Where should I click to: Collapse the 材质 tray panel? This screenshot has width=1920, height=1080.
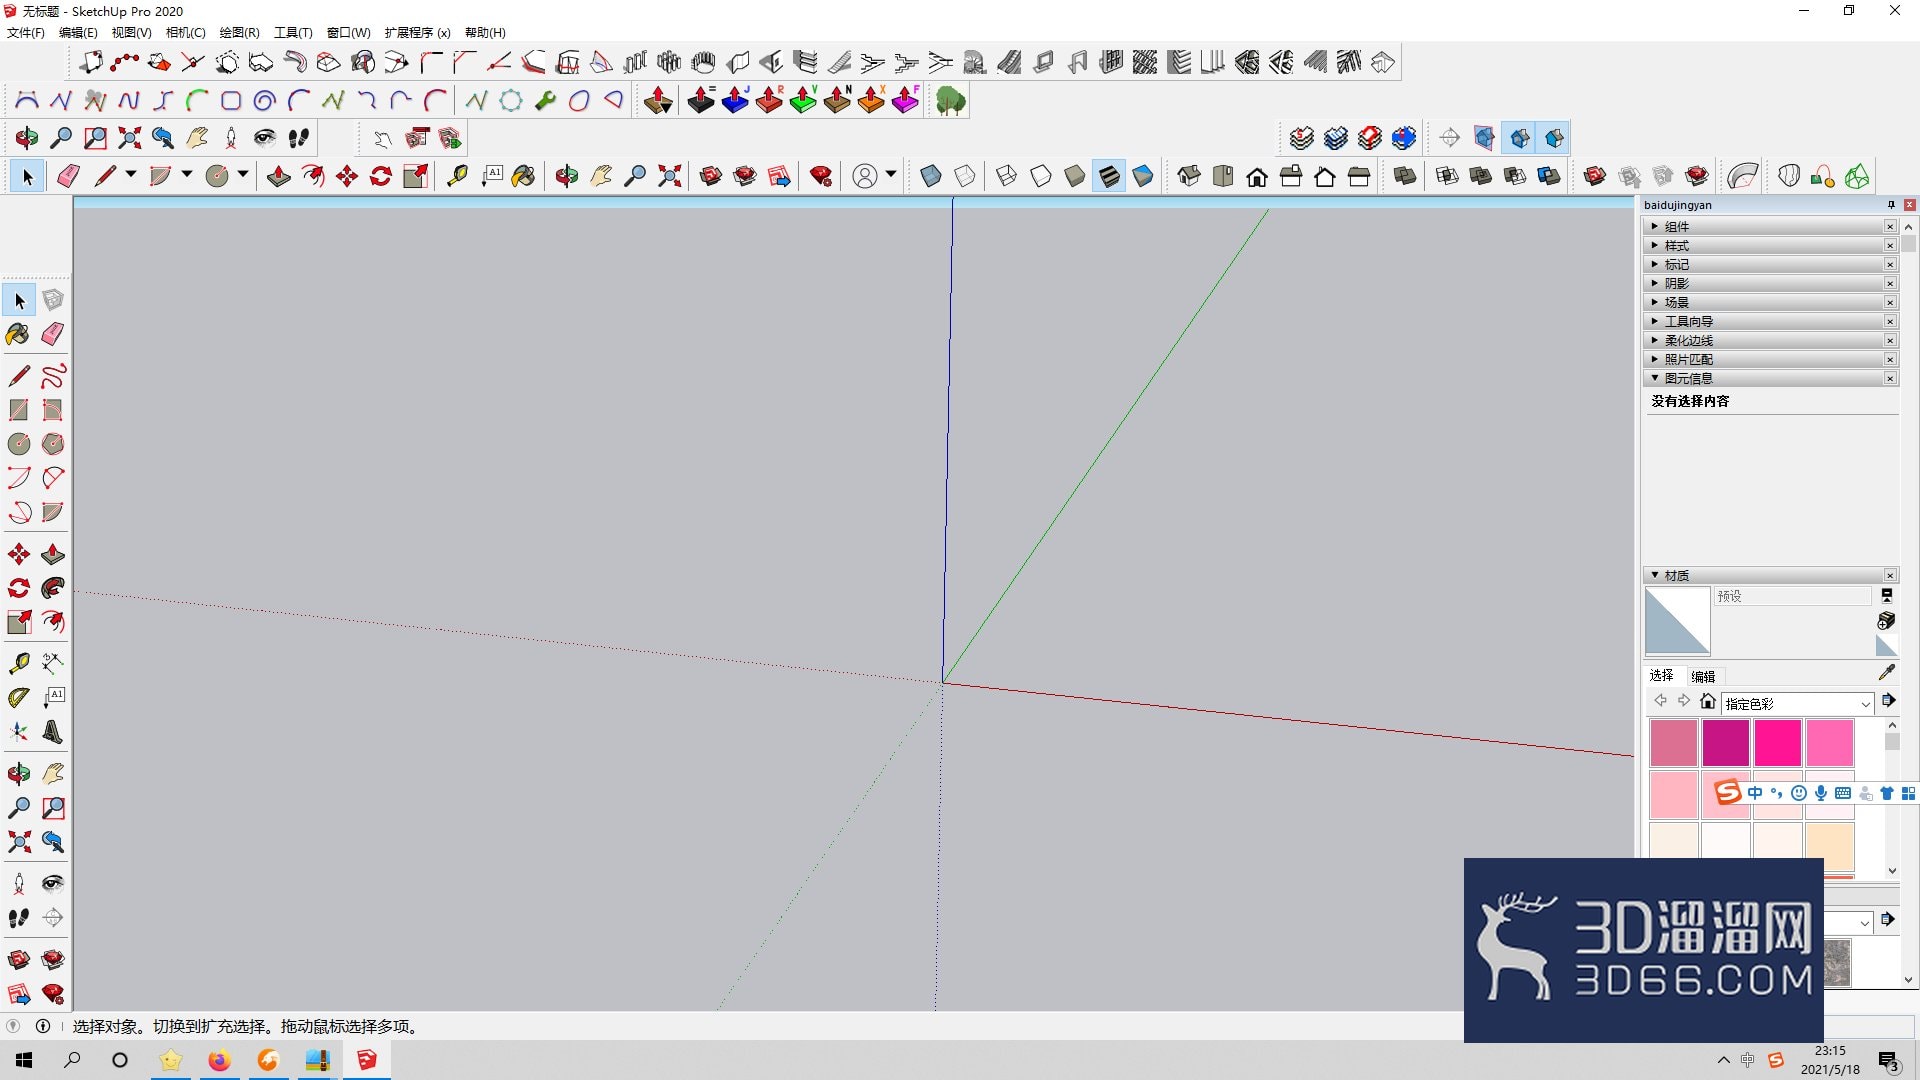1770,576
